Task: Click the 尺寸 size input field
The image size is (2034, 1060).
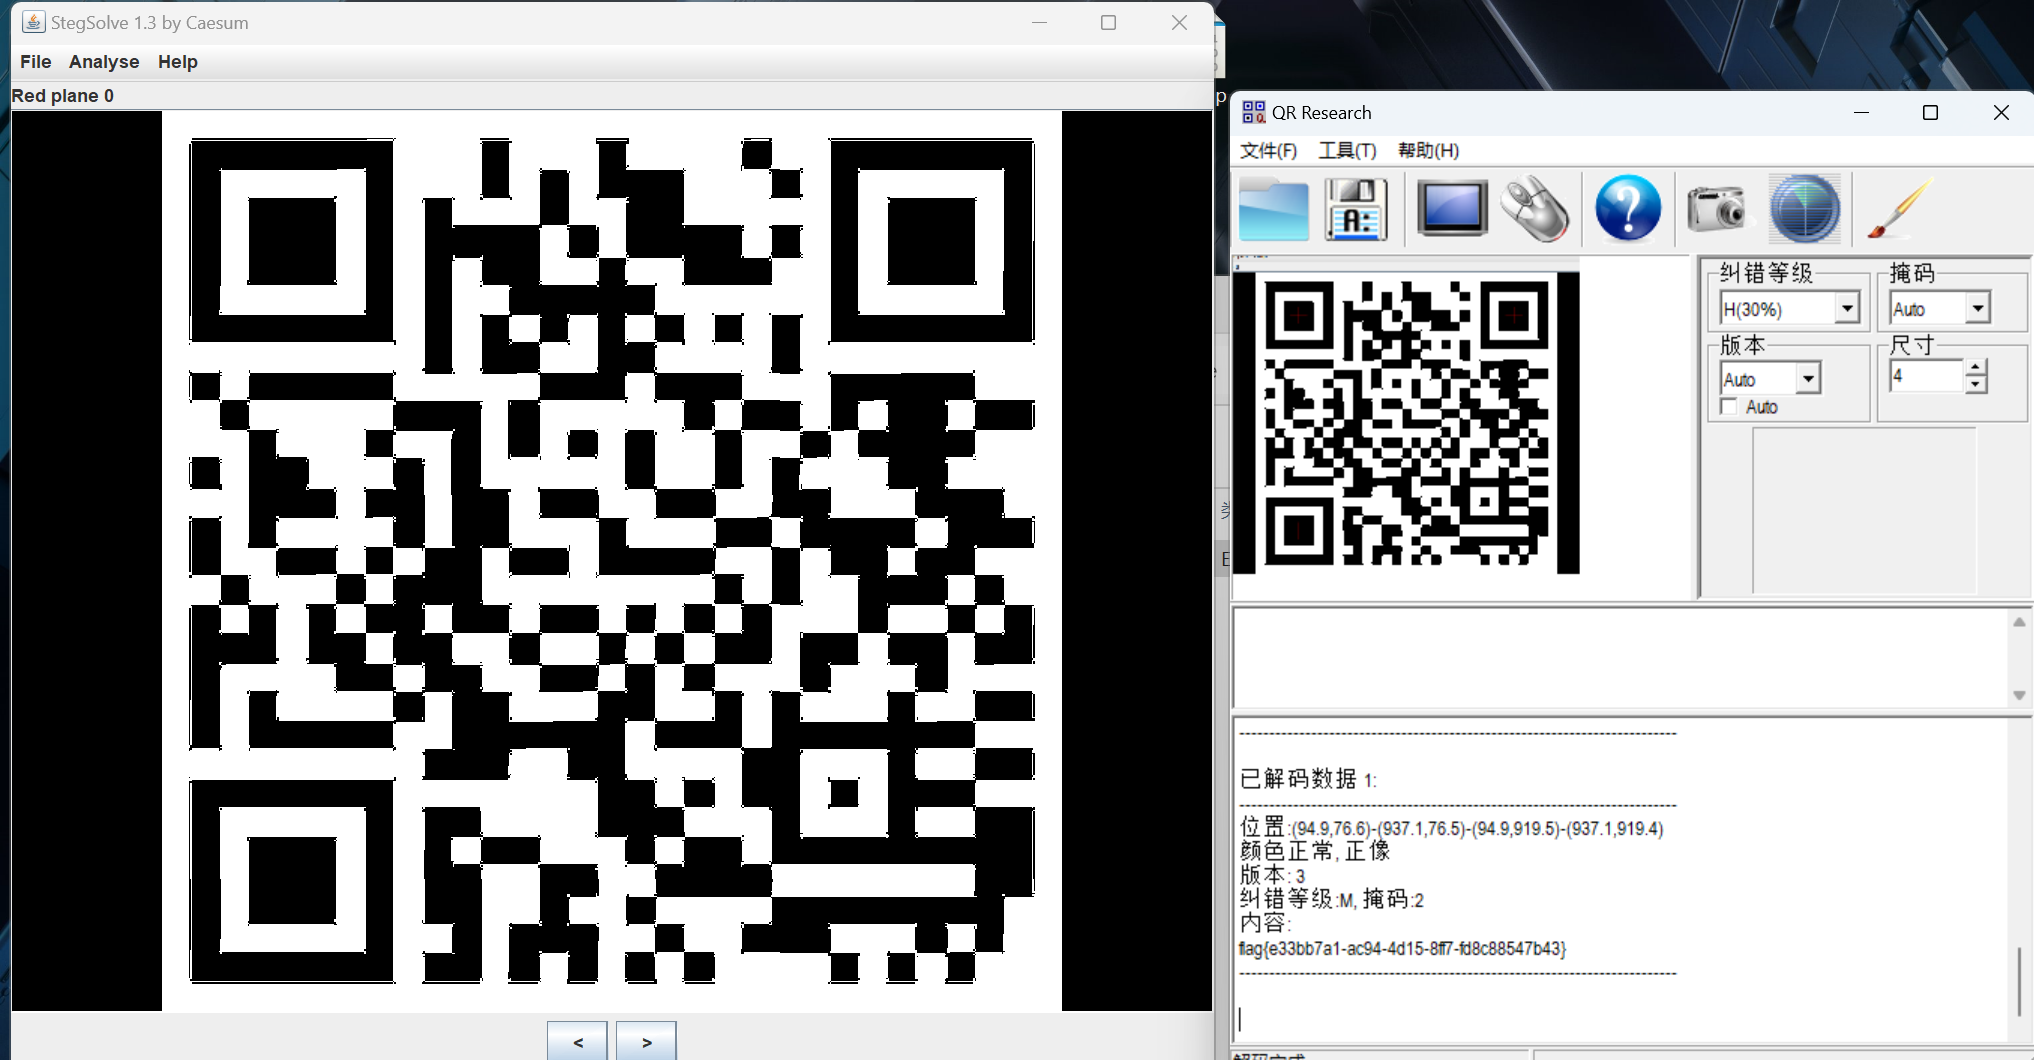Action: coord(1927,377)
